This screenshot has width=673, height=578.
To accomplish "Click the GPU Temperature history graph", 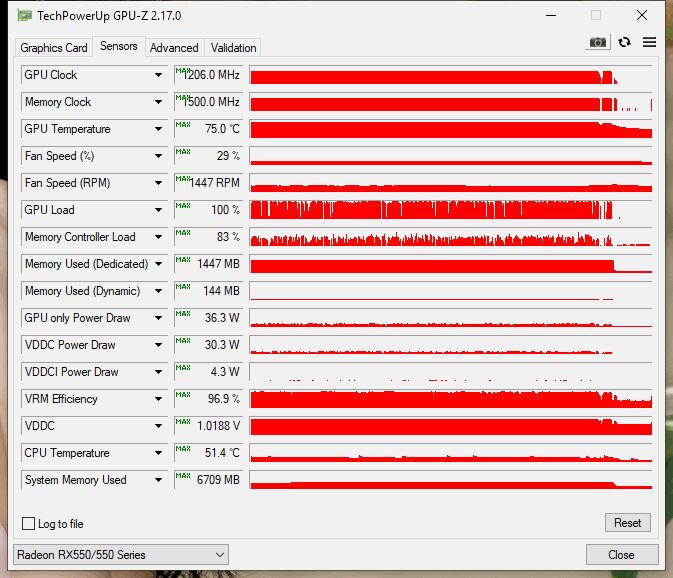I will [x=451, y=129].
